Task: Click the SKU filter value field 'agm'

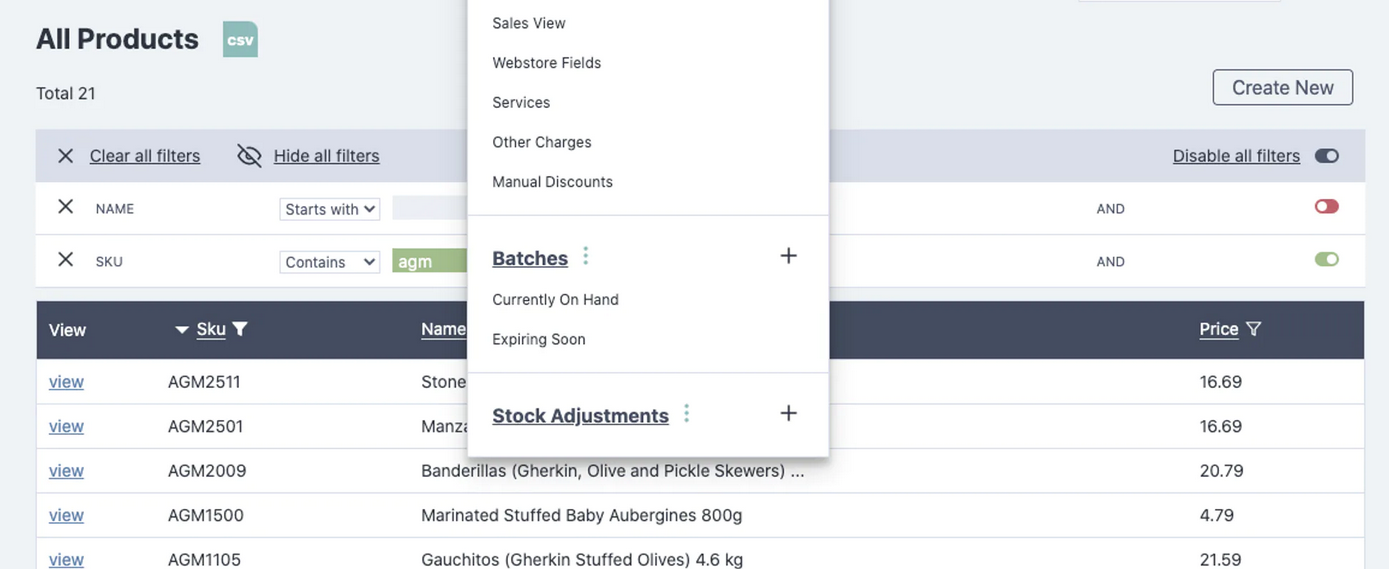Action: [x=430, y=262]
